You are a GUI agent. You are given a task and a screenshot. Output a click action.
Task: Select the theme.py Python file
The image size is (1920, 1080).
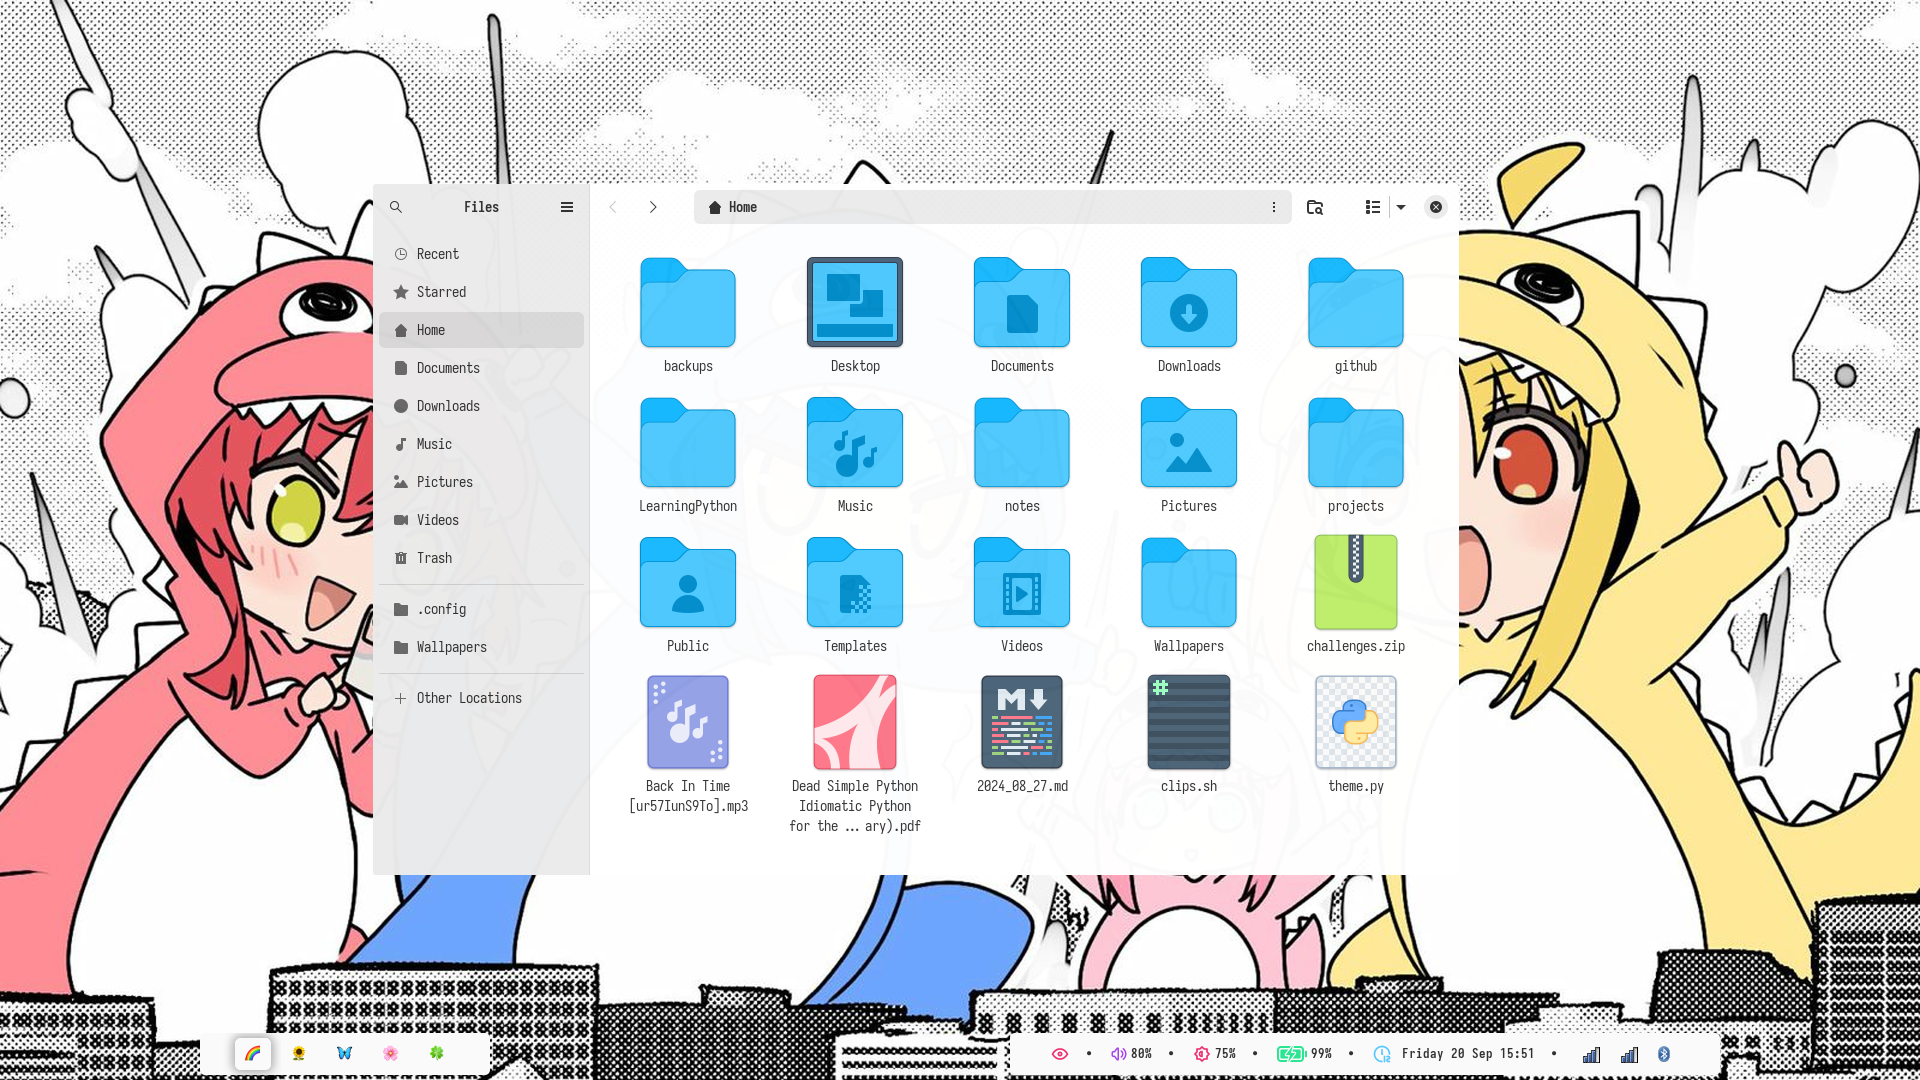coord(1355,723)
